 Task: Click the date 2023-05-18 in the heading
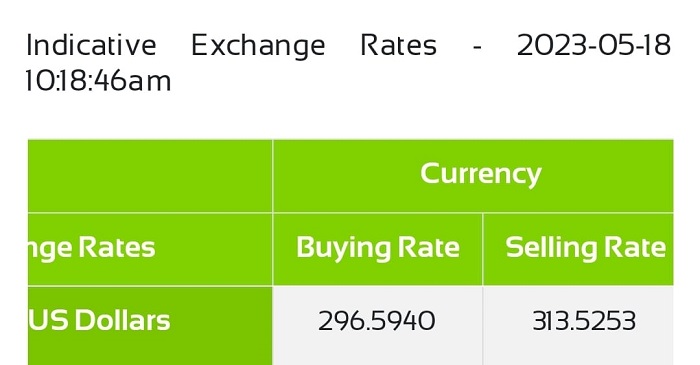(x=594, y=45)
